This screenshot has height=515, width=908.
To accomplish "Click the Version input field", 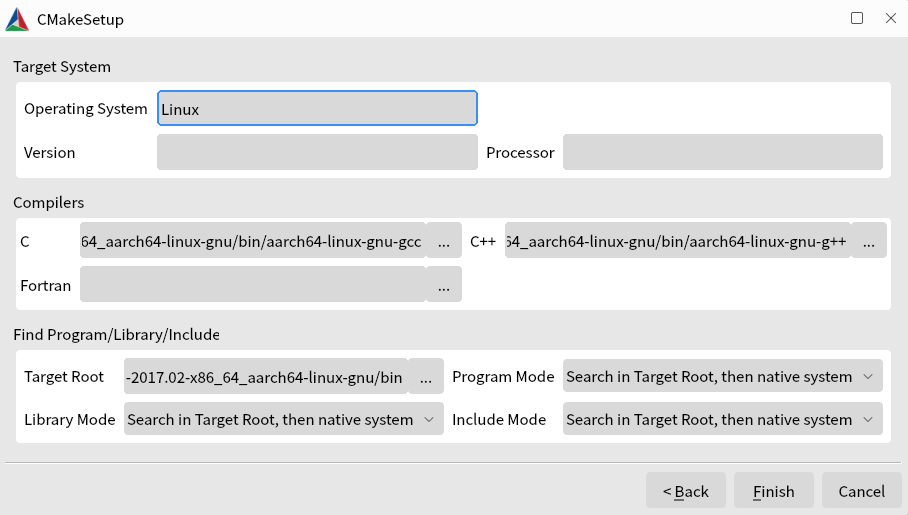I will coord(317,153).
